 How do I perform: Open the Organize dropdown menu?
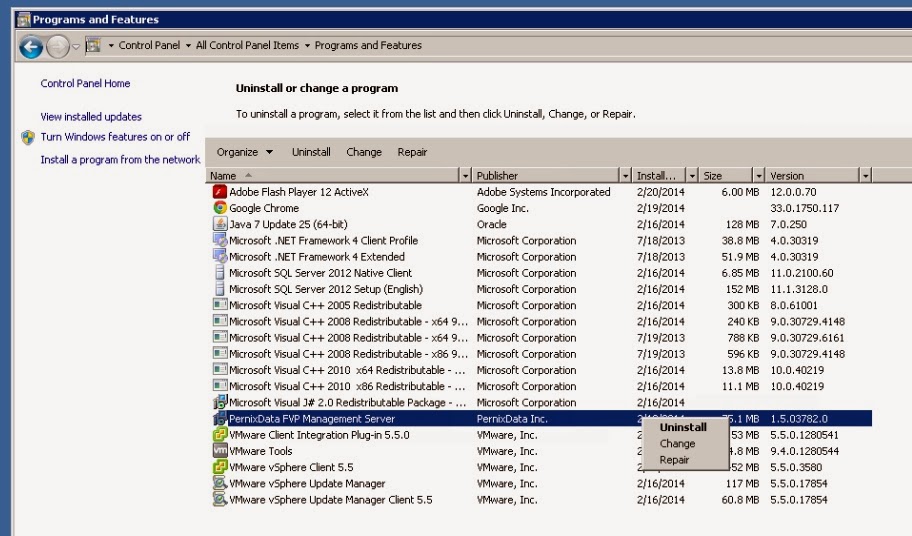click(x=244, y=152)
